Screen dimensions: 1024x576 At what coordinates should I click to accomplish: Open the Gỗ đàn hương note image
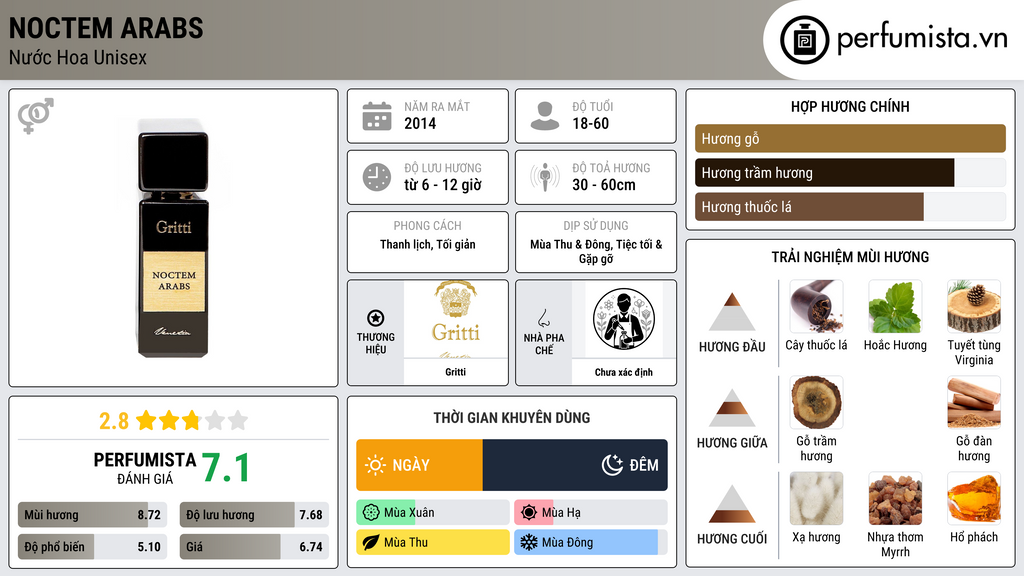click(974, 402)
